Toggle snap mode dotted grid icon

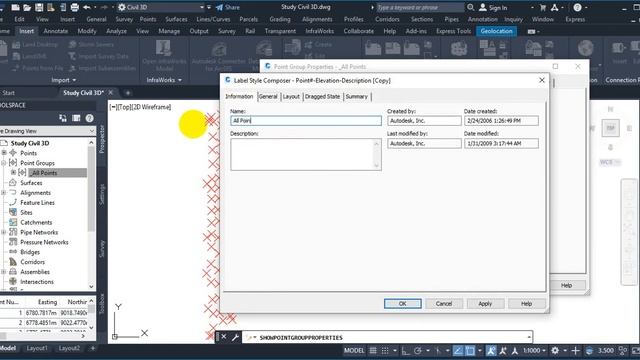click(385, 350)
